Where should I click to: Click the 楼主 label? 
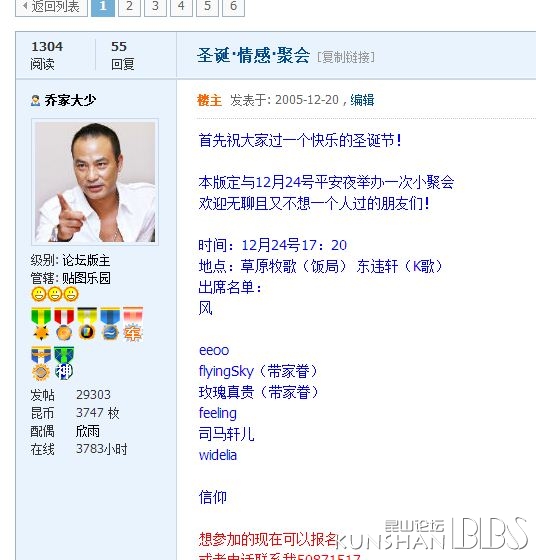click(x=209, y=100)
